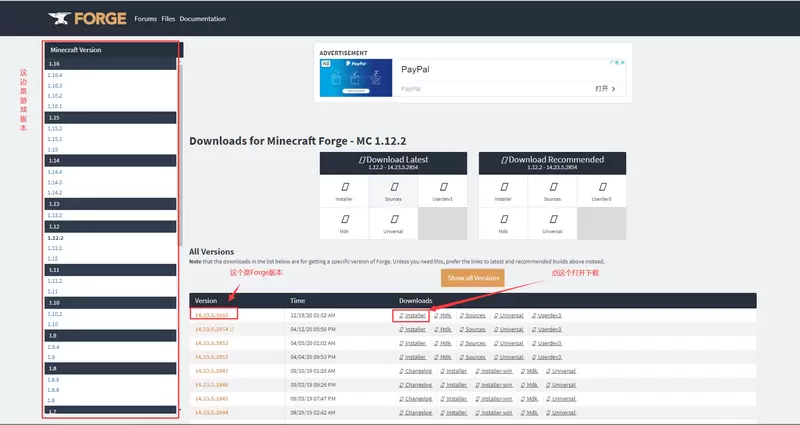
Task: Click Installer-win link for 14.23.5.2846
Action: [494, 385]
